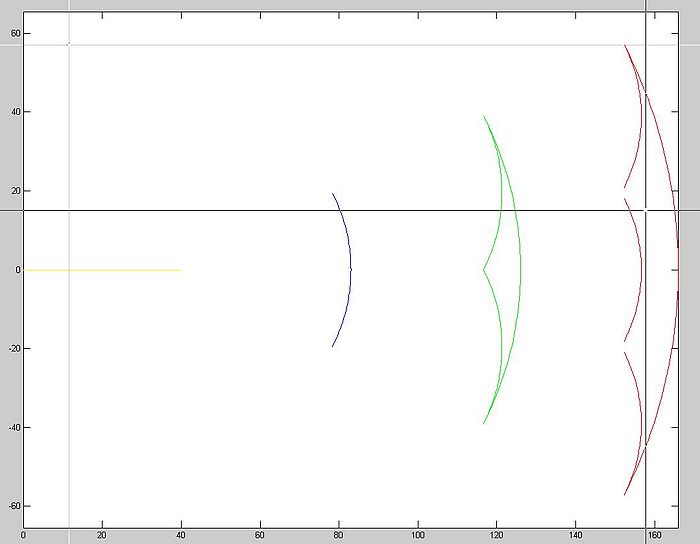
Task: Click intersection of white vertical and horizontal lines
Action: click(x=68, y=44)
